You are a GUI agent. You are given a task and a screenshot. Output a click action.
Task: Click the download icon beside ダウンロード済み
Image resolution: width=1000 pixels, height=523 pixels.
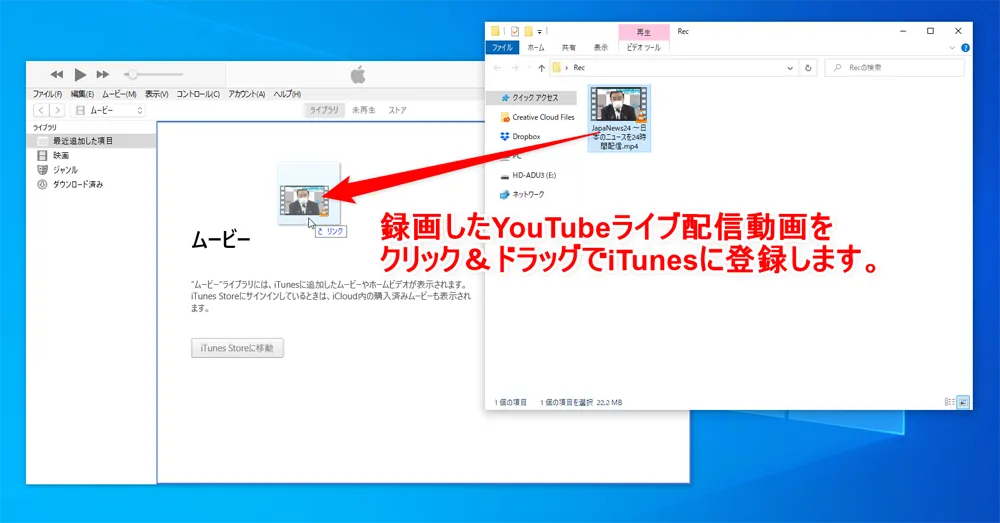point(42,184)
